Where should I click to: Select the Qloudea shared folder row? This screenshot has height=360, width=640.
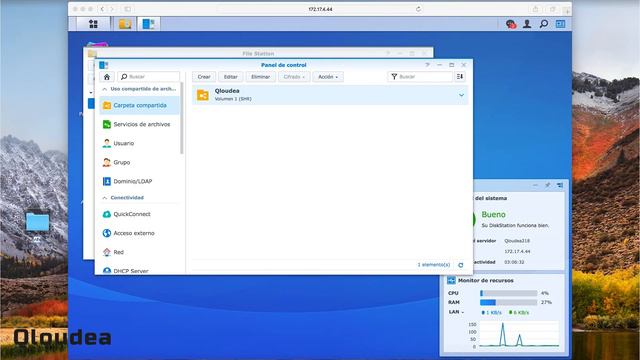(330, 95)
